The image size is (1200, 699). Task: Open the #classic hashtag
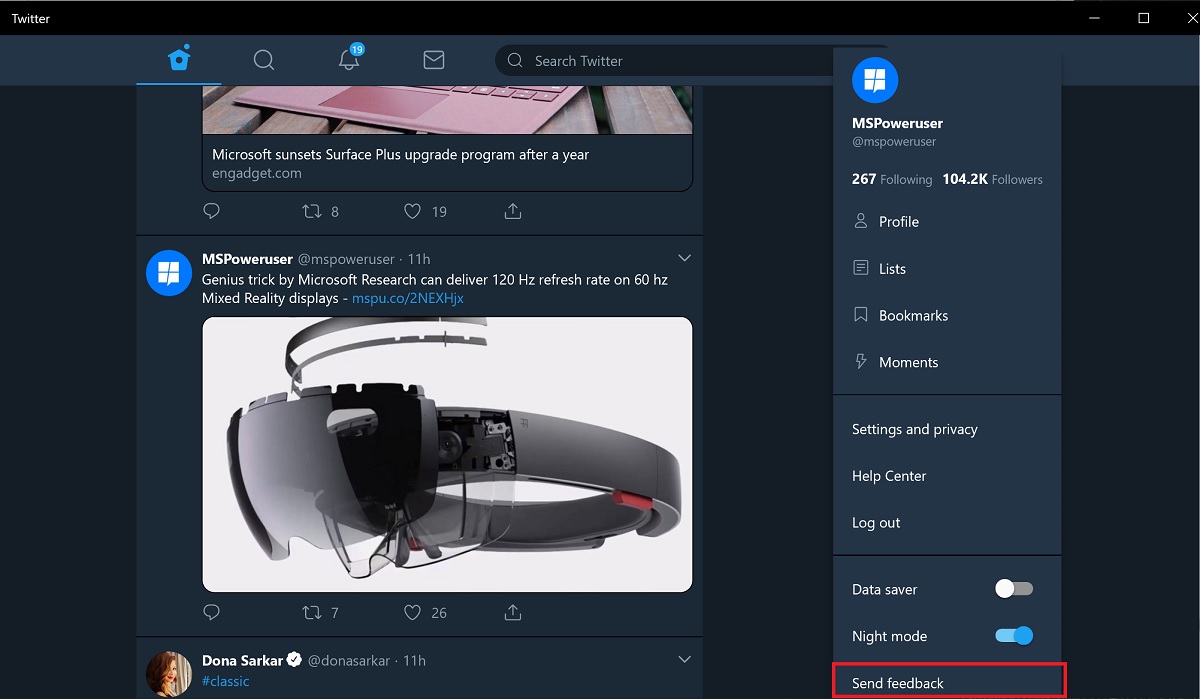(226, 681)
